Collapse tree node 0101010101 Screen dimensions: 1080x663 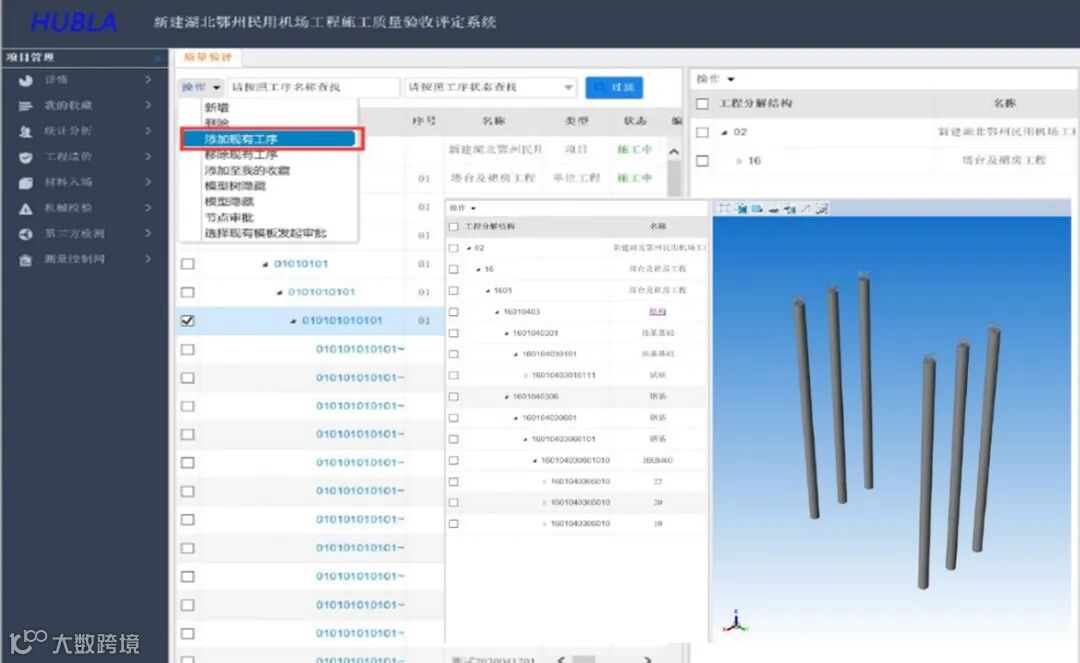[x=279, y=293]
